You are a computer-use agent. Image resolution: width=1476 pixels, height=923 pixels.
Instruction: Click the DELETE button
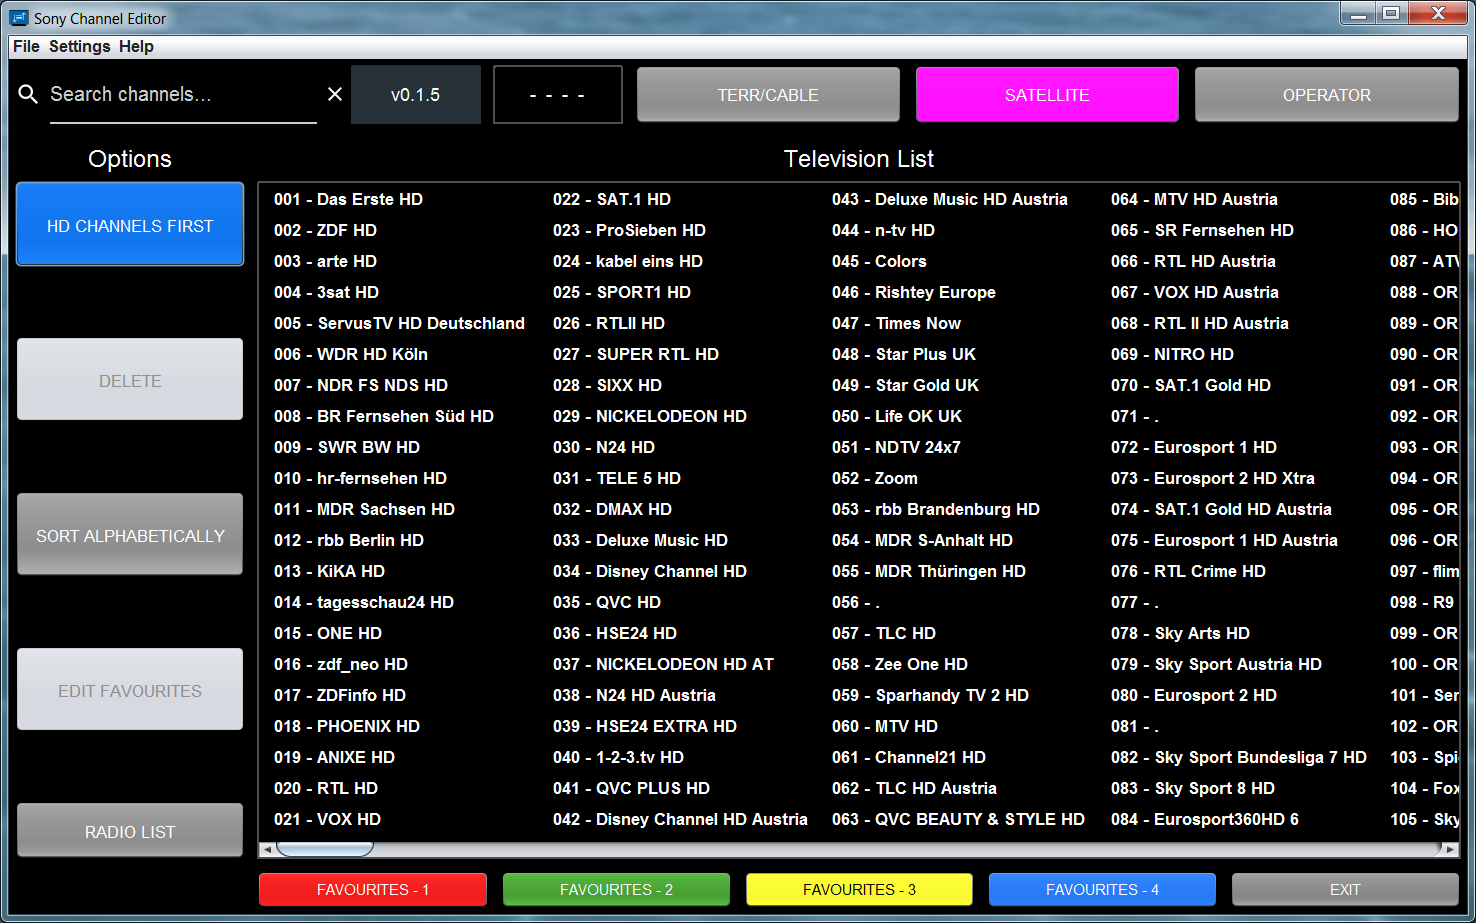(130, 380)
